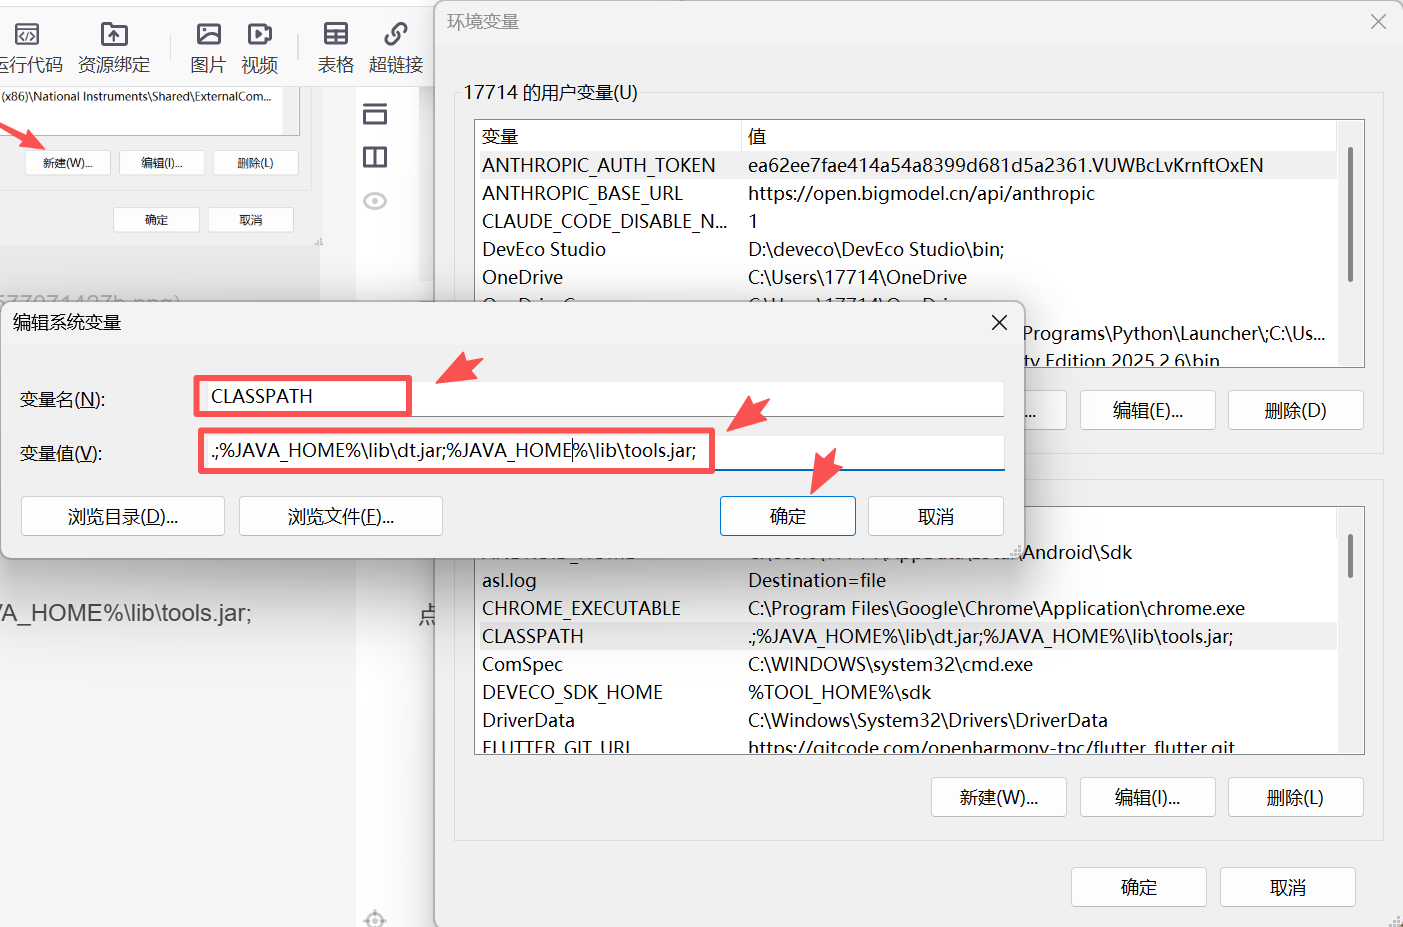
Task: Confirm with 确定 in 编辑系统变量 dialog
Action: (788, 516)
